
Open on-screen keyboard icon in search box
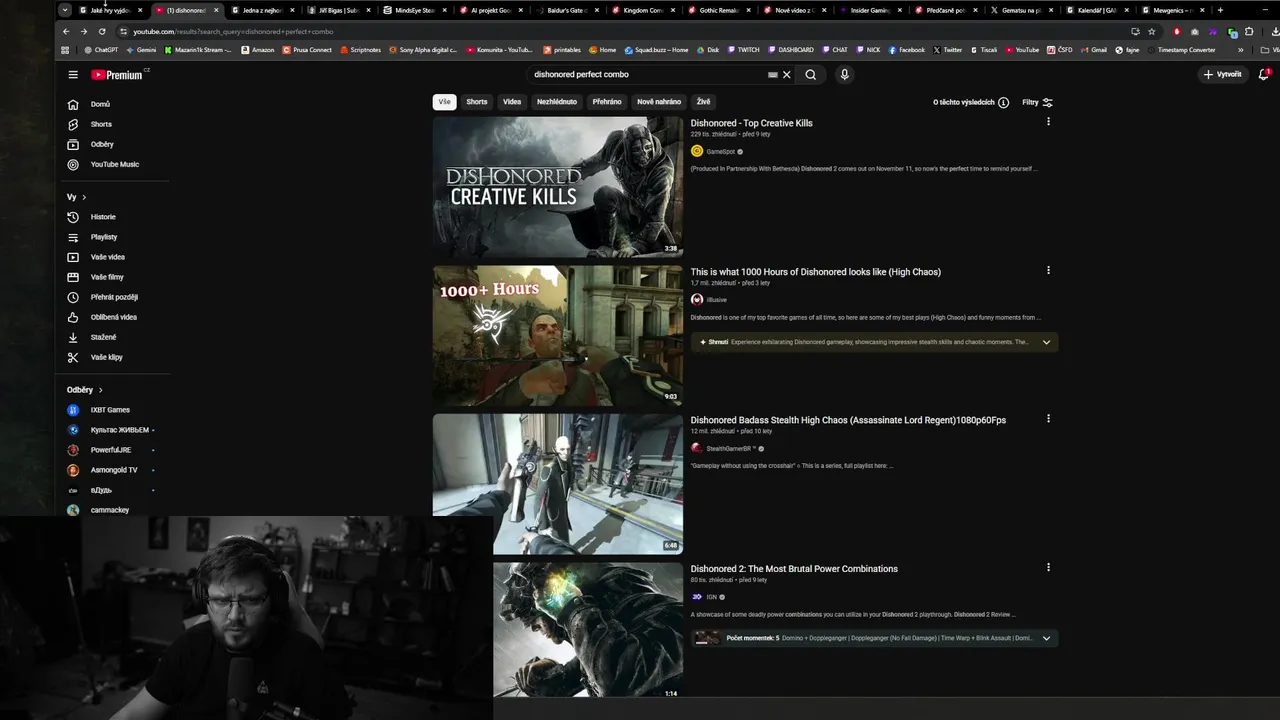(772, 74)
